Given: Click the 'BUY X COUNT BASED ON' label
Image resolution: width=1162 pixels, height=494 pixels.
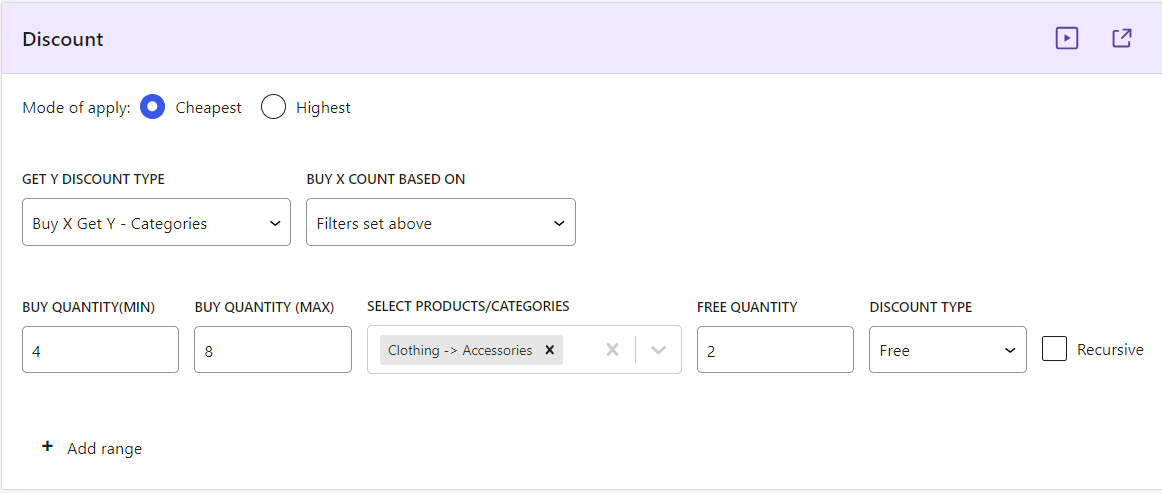Looking at the screenshot, I should (x=385, y=179).
